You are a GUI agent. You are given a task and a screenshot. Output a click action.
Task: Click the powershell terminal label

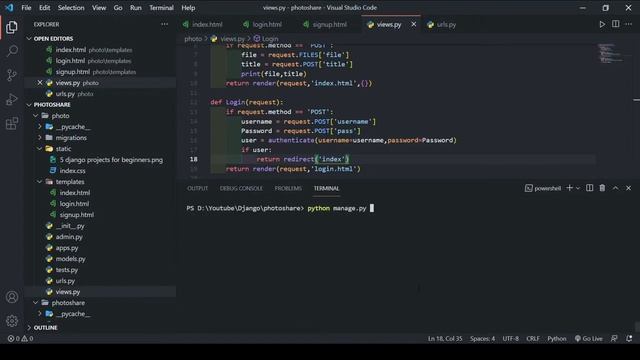click(543, 188)
